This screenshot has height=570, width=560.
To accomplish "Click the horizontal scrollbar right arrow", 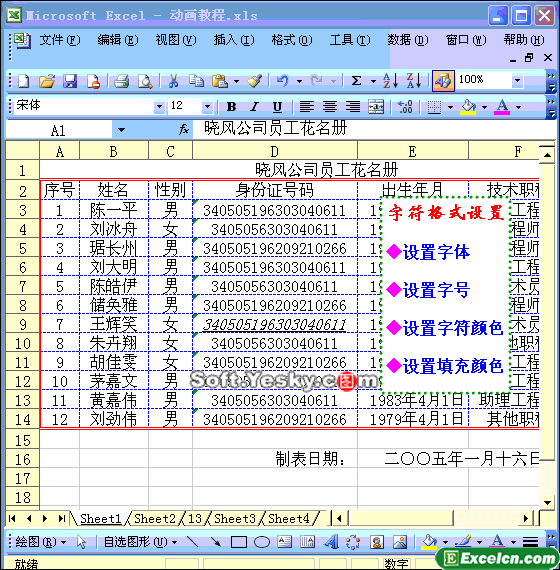I will coord(526,518).
